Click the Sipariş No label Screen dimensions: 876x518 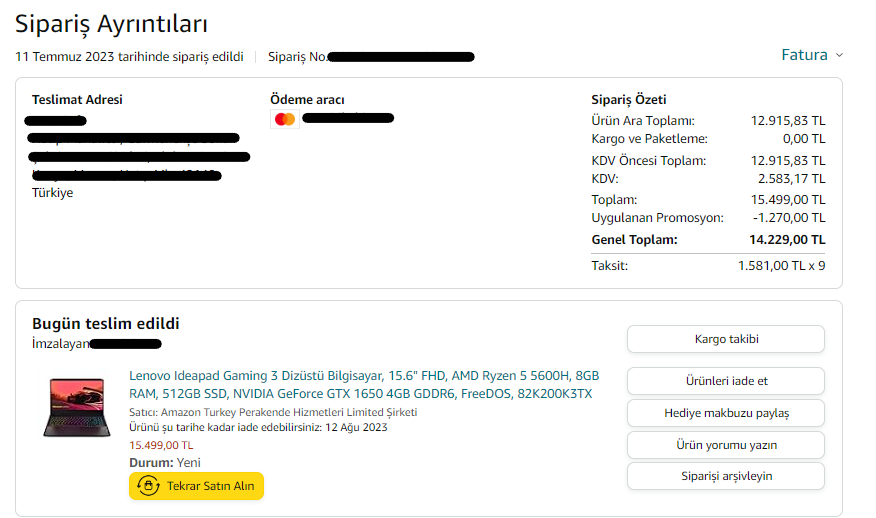pos(297,57)
